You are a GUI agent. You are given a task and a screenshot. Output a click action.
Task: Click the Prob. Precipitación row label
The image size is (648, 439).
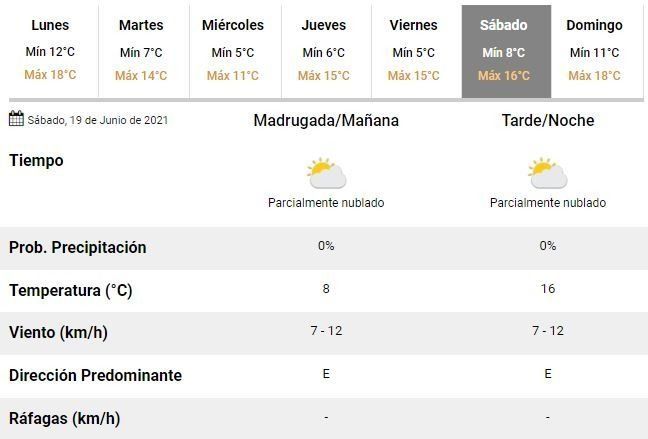(x=78, y=248)
